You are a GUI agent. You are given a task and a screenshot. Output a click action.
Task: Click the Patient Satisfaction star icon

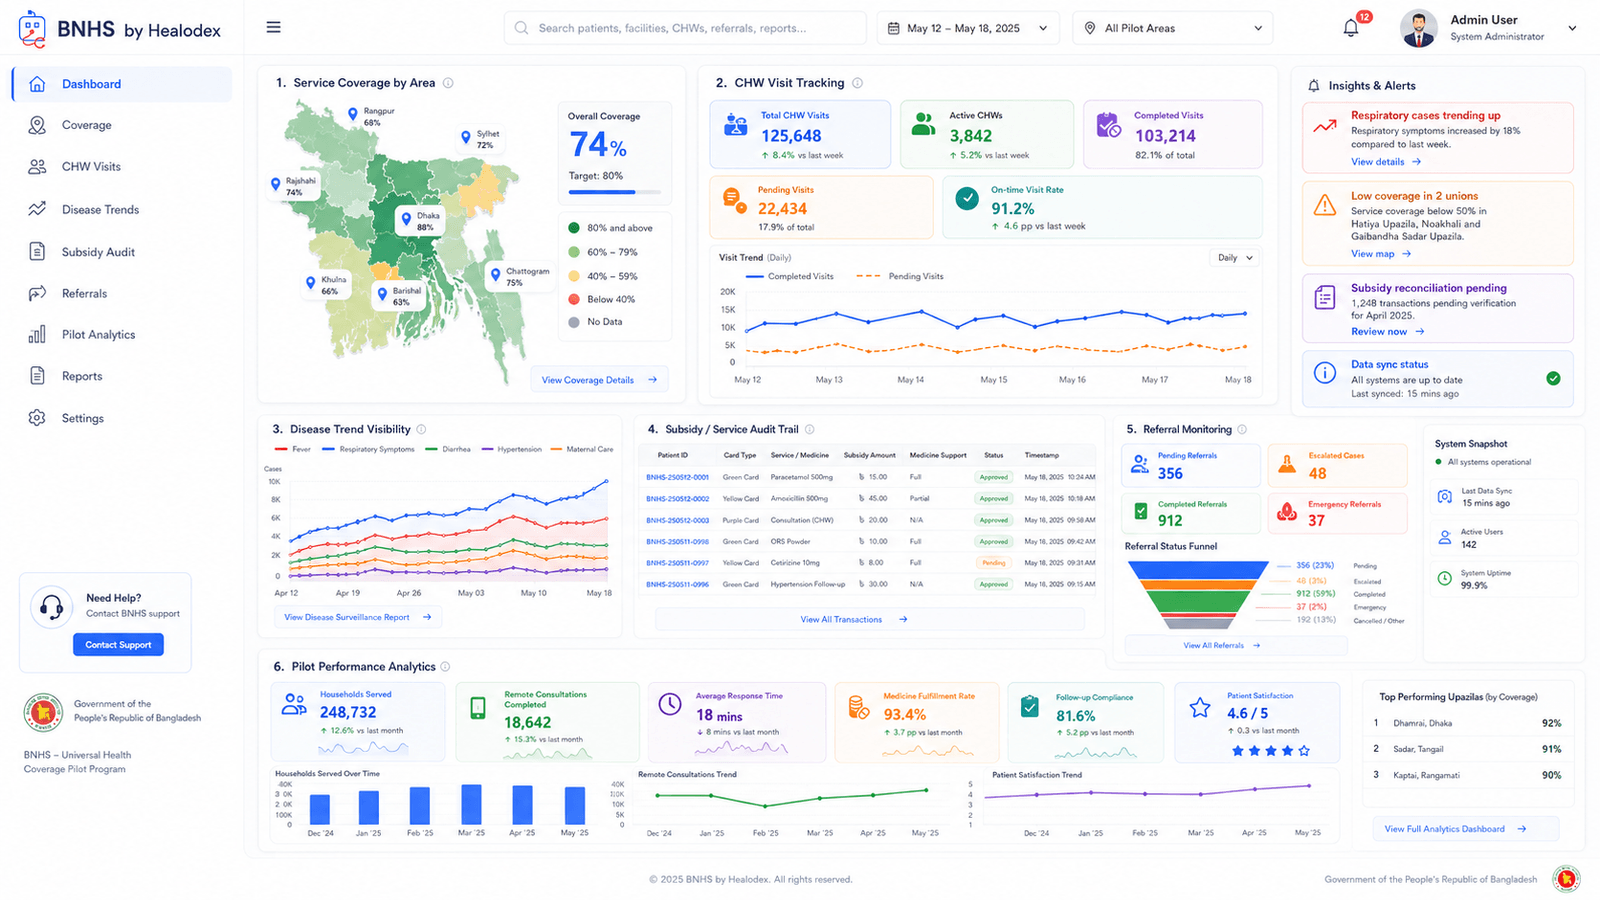pos(1200,708)
